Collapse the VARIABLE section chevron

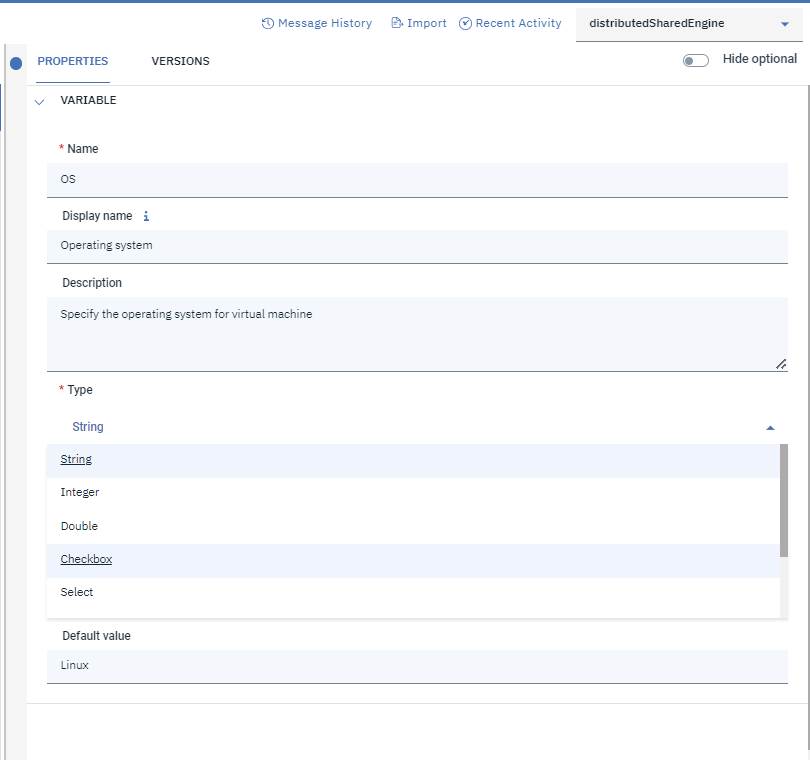(40, 101)
